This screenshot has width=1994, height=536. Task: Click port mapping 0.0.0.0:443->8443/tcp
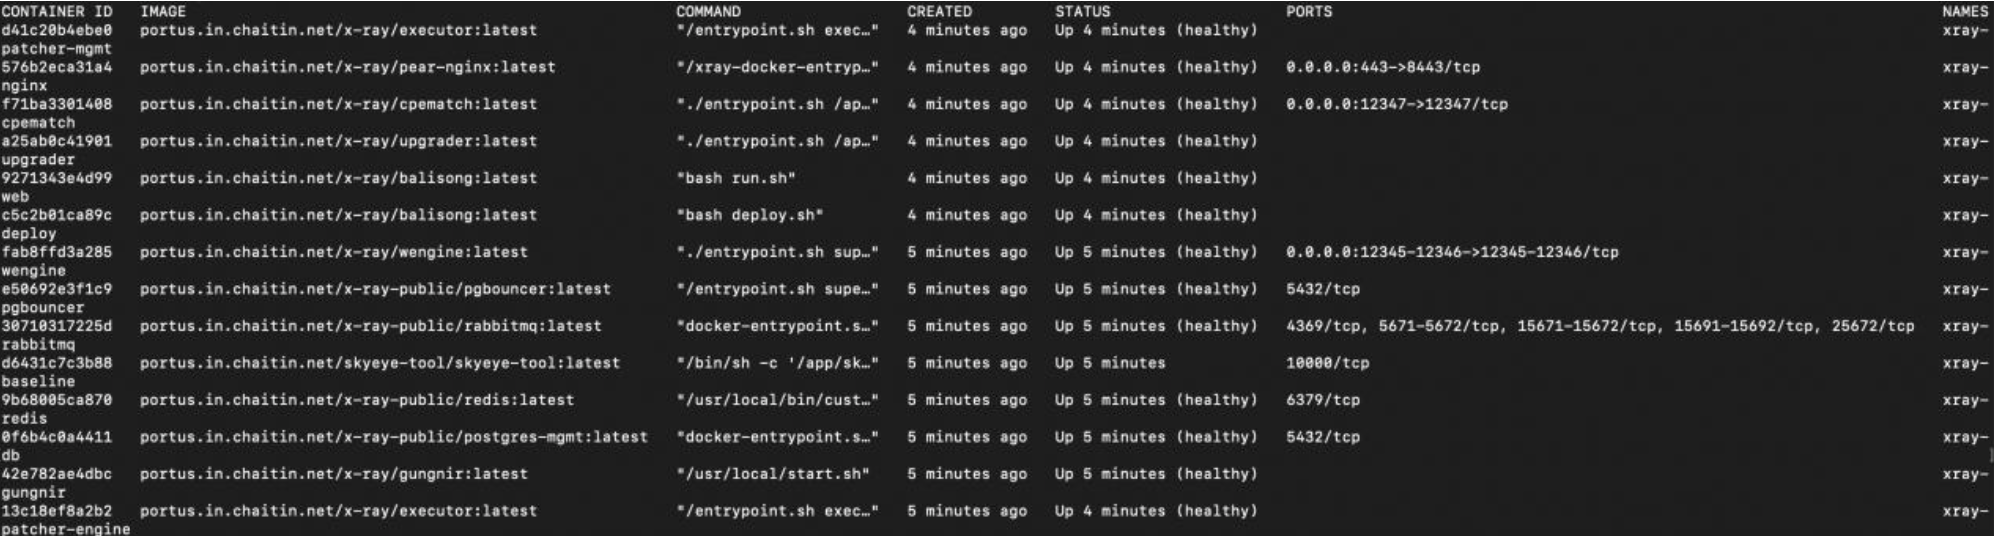pos(1382,67)
